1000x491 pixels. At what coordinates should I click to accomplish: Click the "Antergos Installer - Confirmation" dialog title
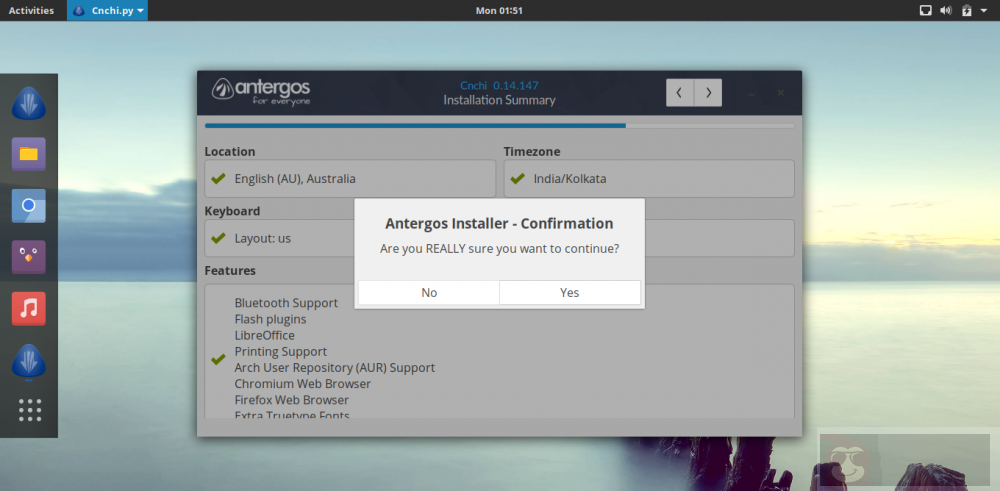point(499,224)
